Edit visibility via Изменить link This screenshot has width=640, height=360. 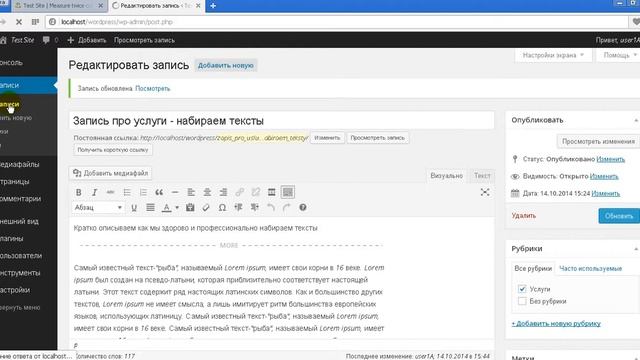pos(604,176)
